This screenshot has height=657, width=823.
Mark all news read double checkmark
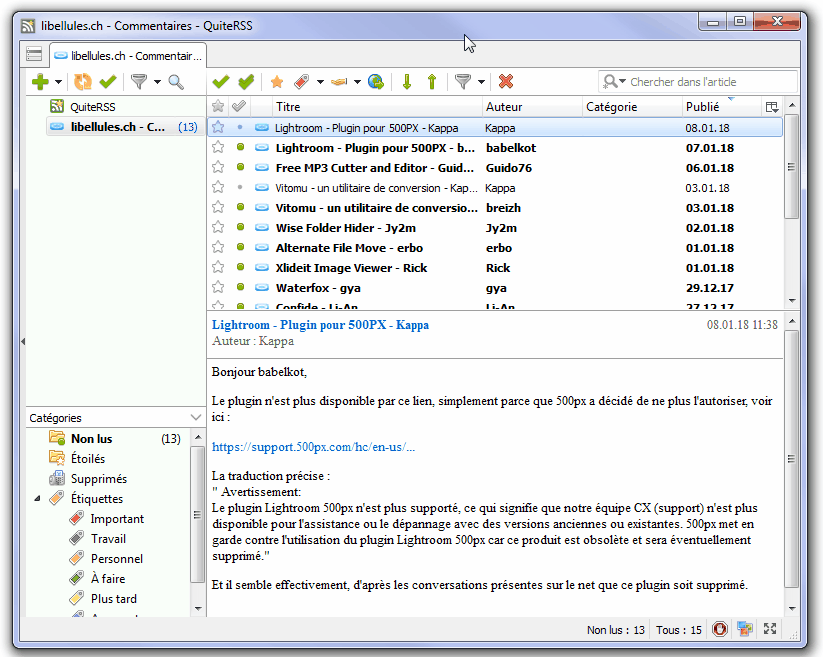coord(246,82)
